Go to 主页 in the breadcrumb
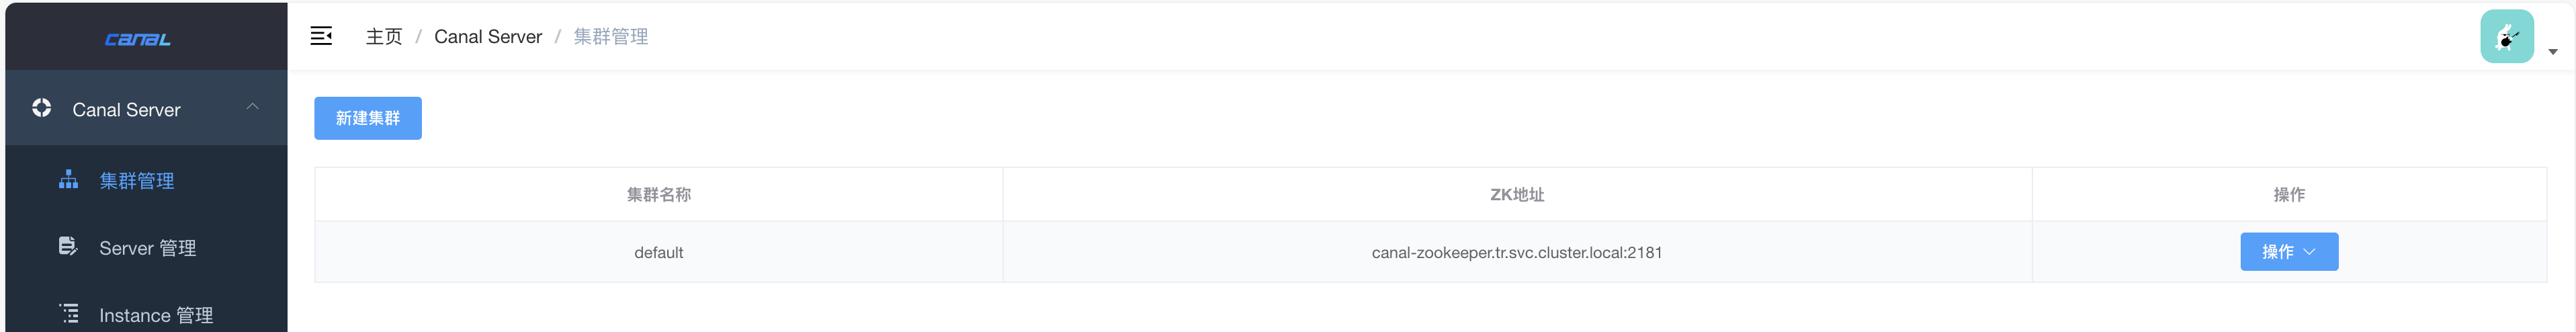The image size is (2576, 332). coord(384,37)
